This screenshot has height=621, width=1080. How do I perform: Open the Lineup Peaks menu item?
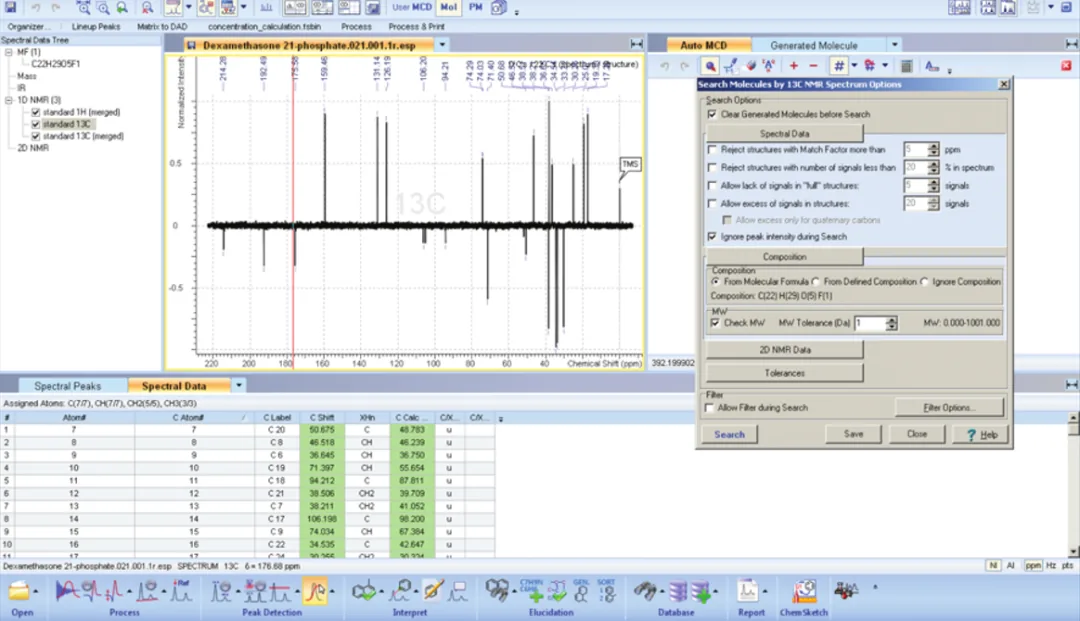(96, 27)
